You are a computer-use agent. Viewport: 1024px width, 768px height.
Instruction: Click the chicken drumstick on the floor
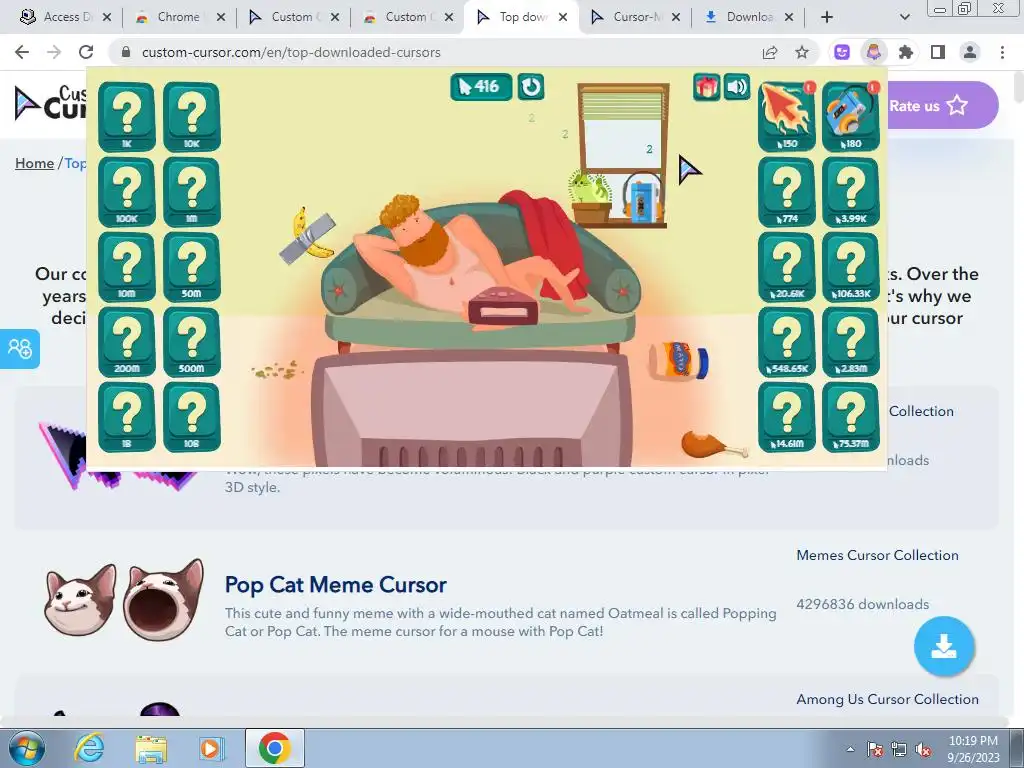pyautogui.click(x=712, y=444)
